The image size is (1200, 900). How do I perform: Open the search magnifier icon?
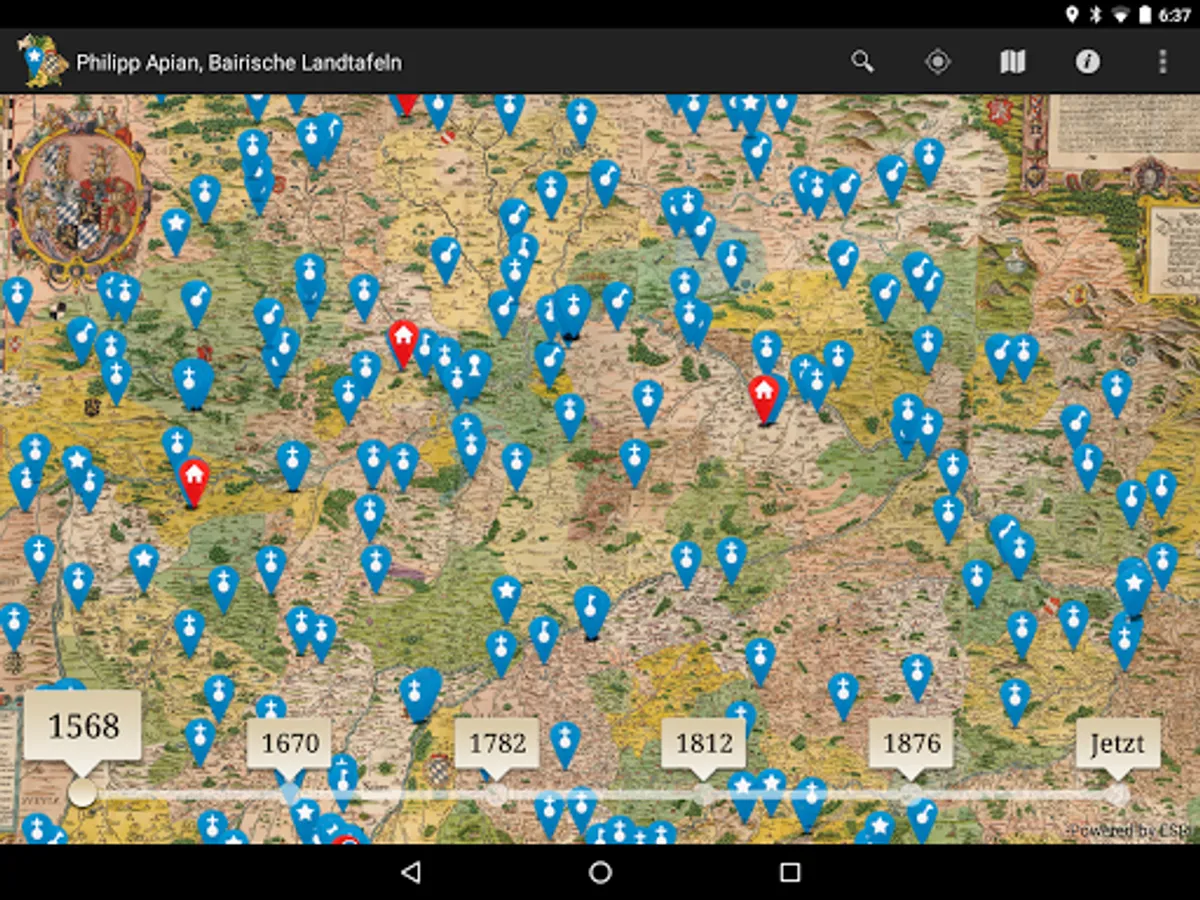click(x=862, y=62)
